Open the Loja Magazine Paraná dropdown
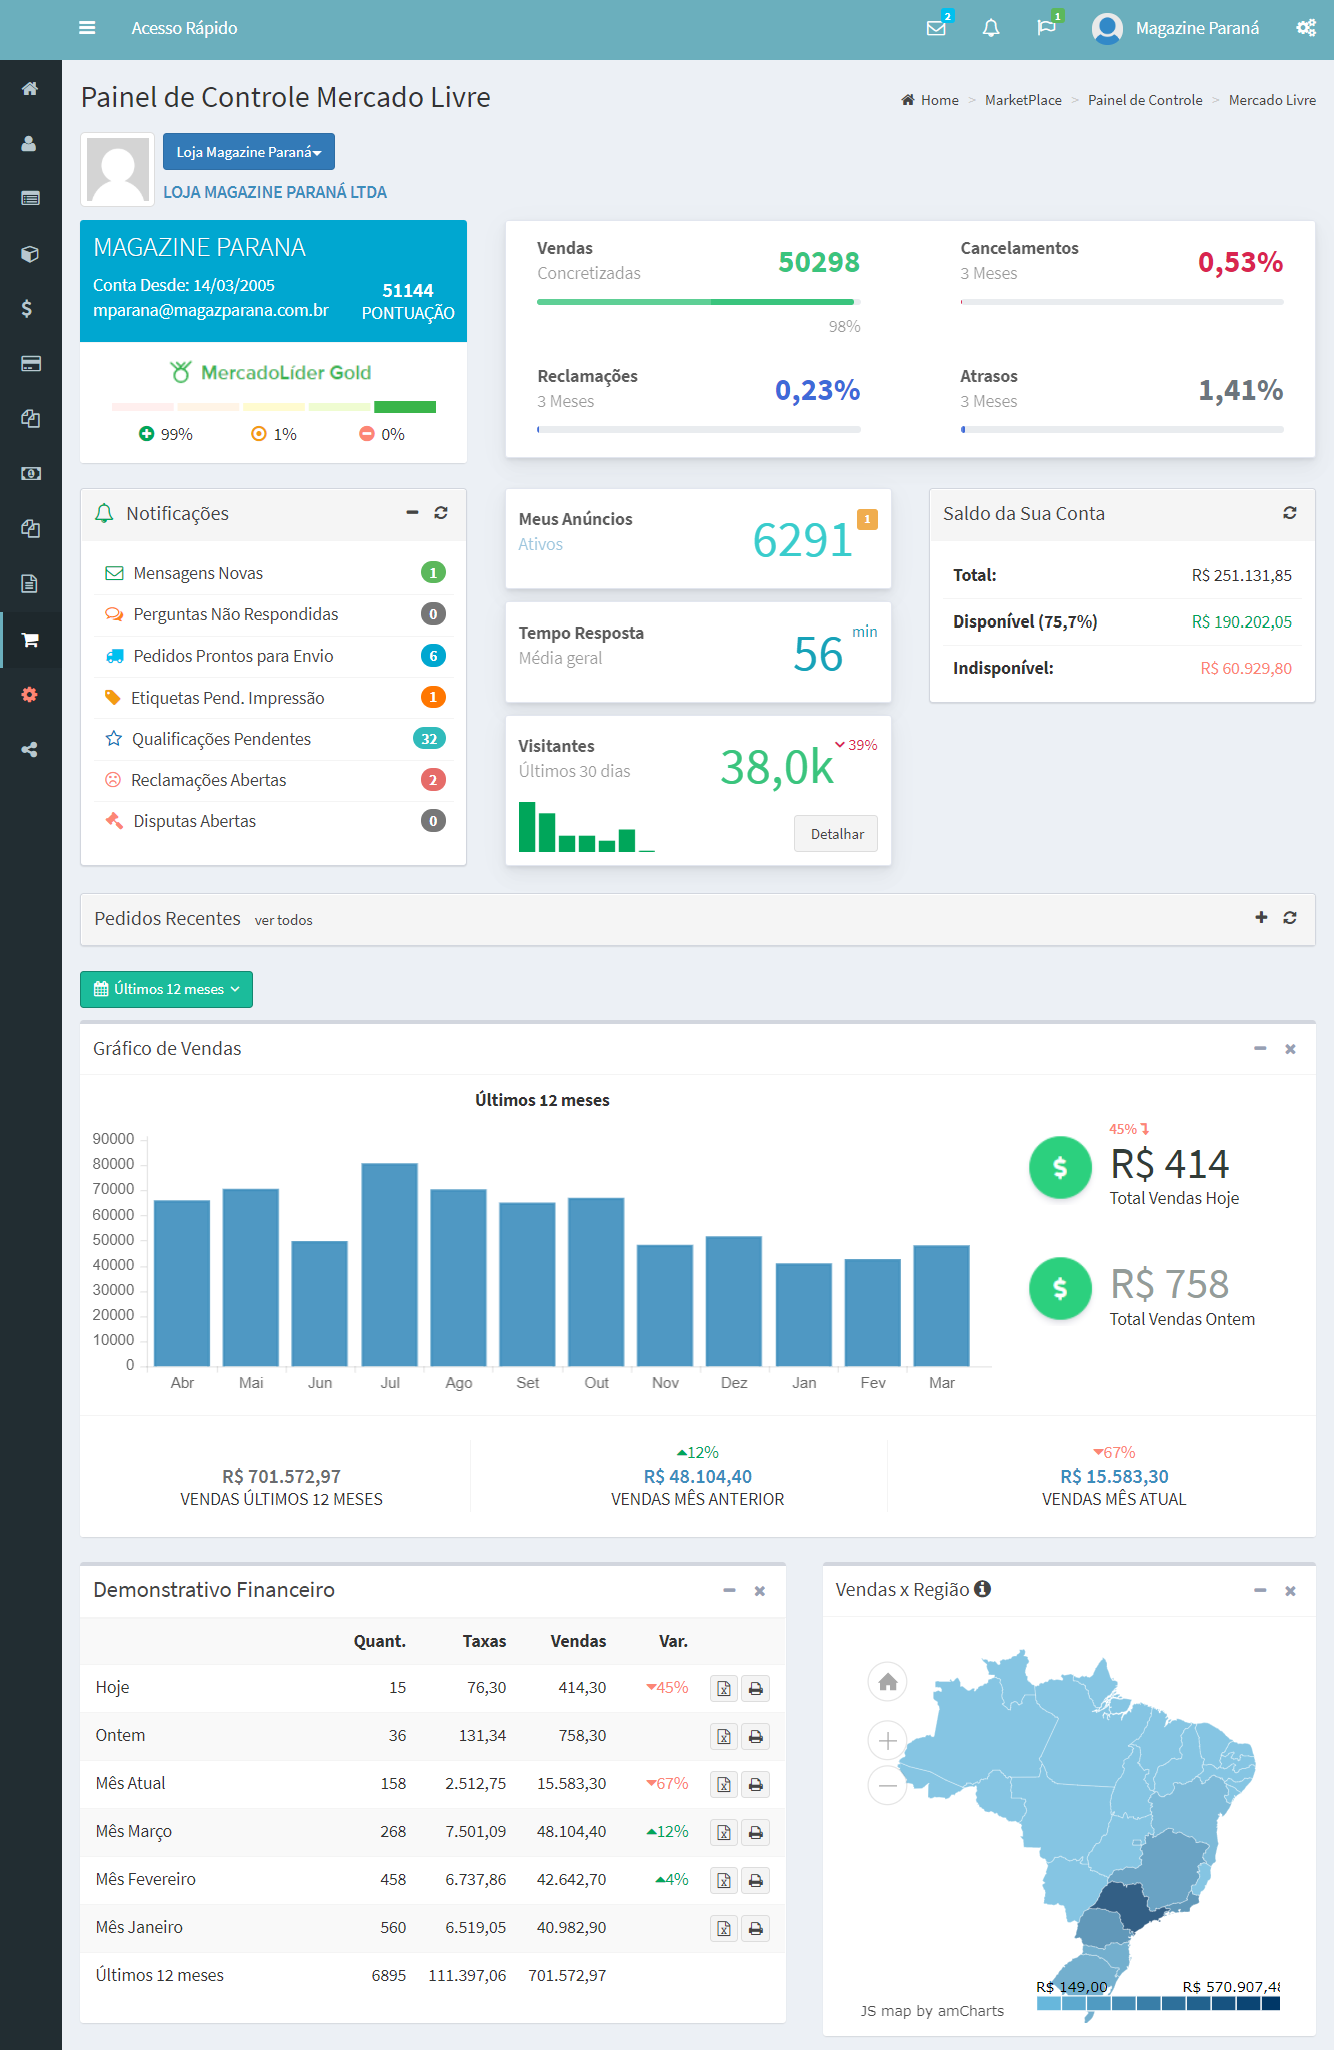1334x2050 pixels. click(249, 152)
